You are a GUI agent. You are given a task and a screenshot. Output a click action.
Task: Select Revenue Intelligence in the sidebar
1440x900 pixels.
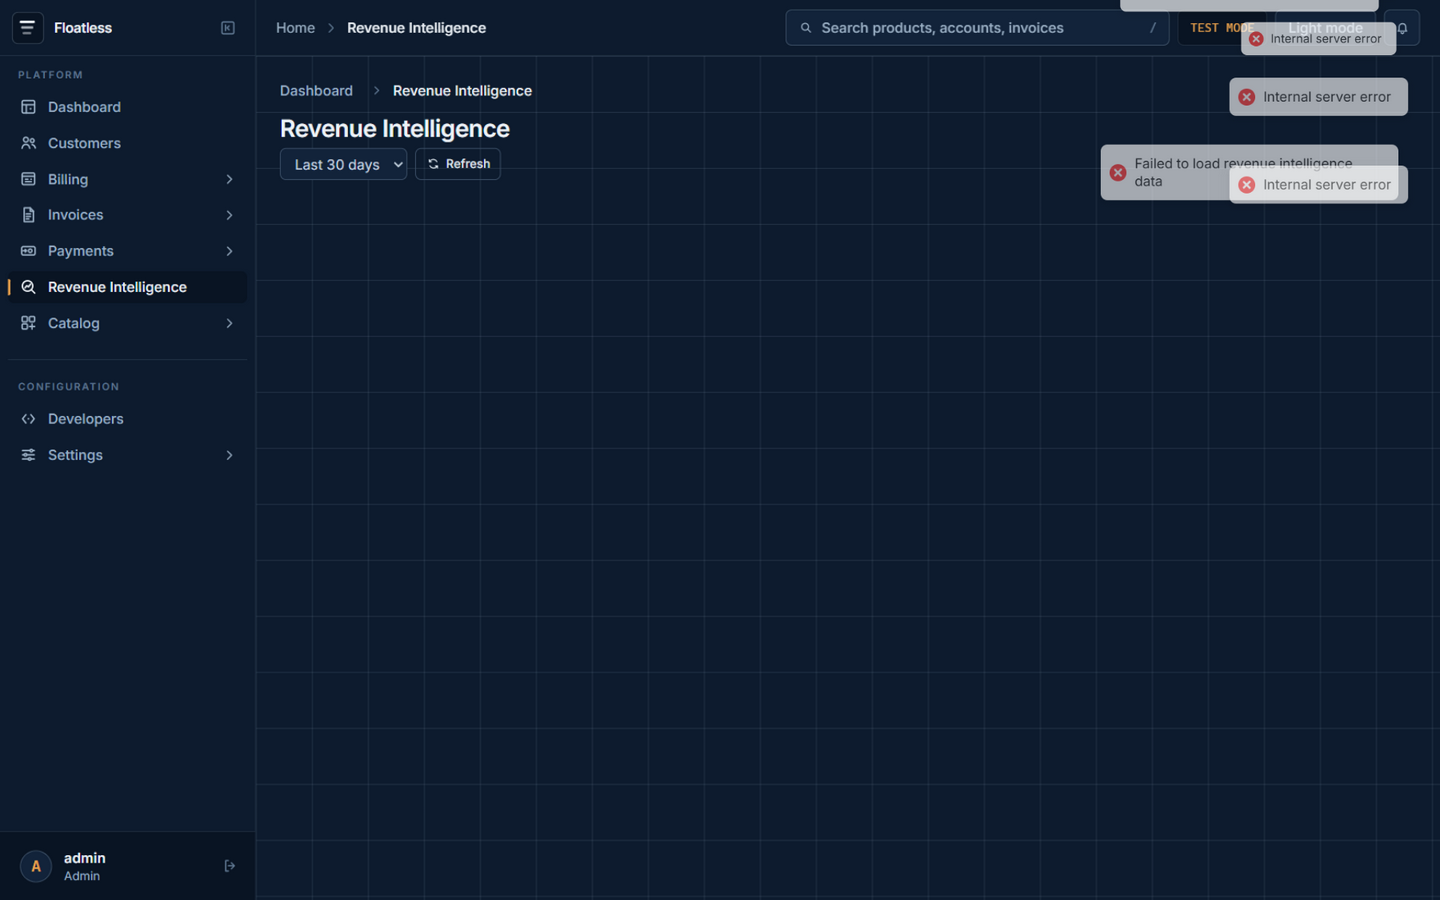[127, 287]
